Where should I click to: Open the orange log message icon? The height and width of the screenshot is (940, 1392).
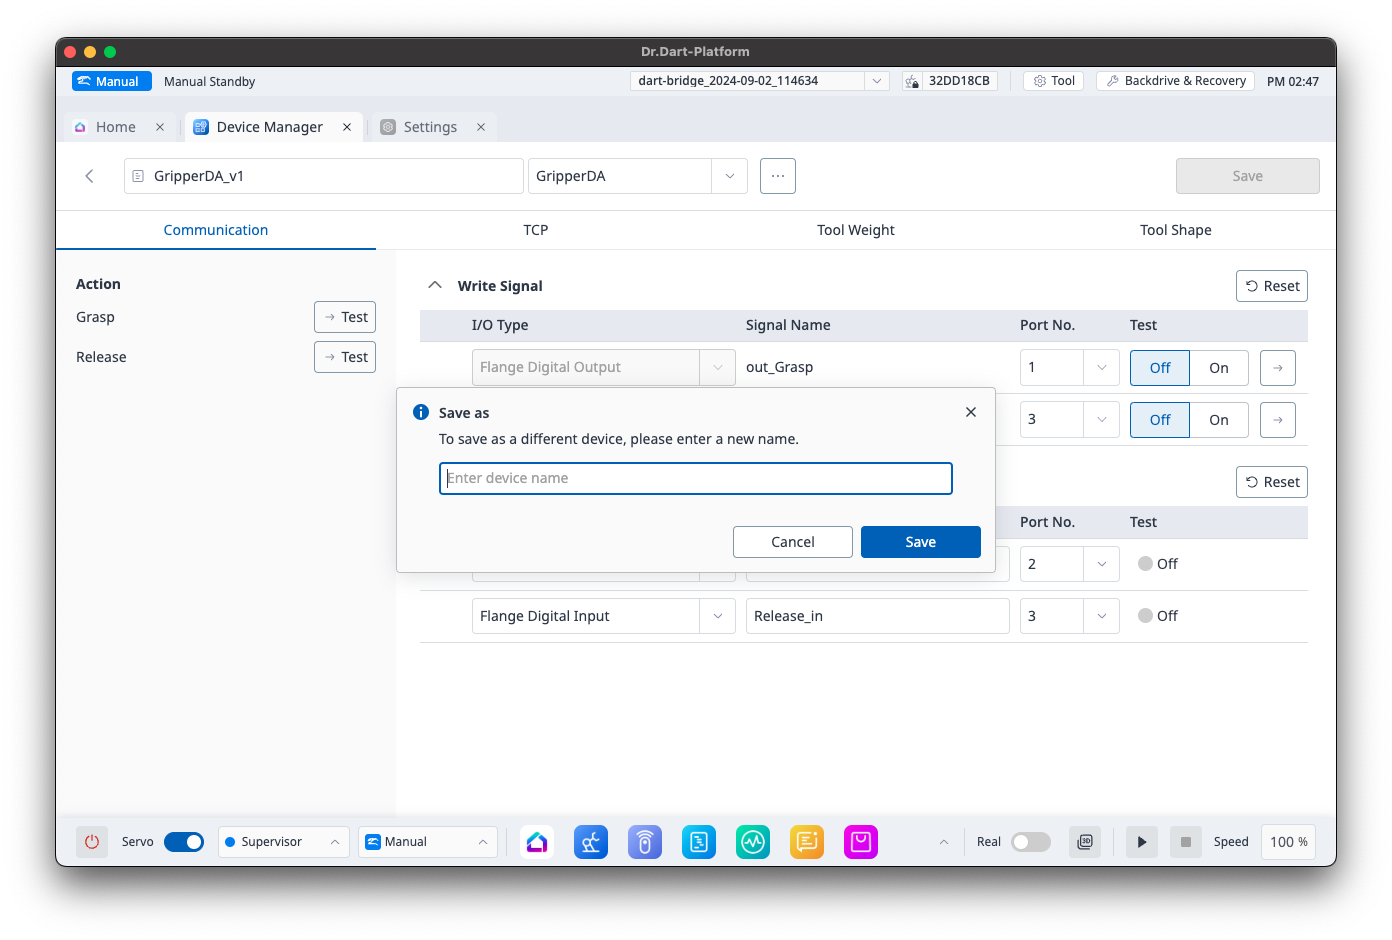806,842
